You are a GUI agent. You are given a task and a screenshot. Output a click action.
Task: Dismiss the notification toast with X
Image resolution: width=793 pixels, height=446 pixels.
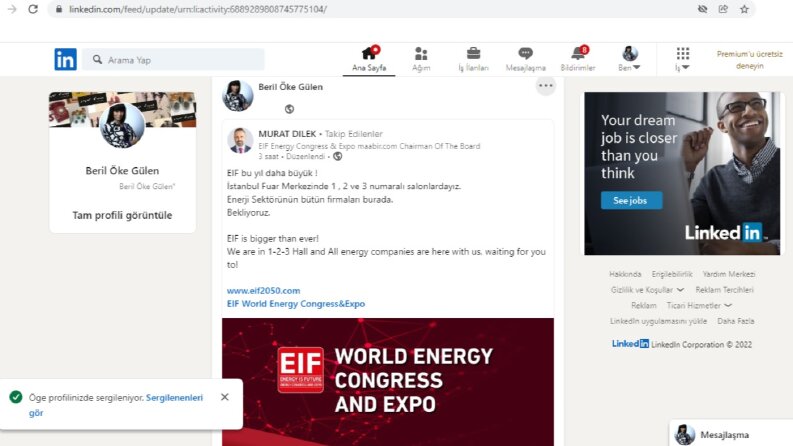click(225, 397)
